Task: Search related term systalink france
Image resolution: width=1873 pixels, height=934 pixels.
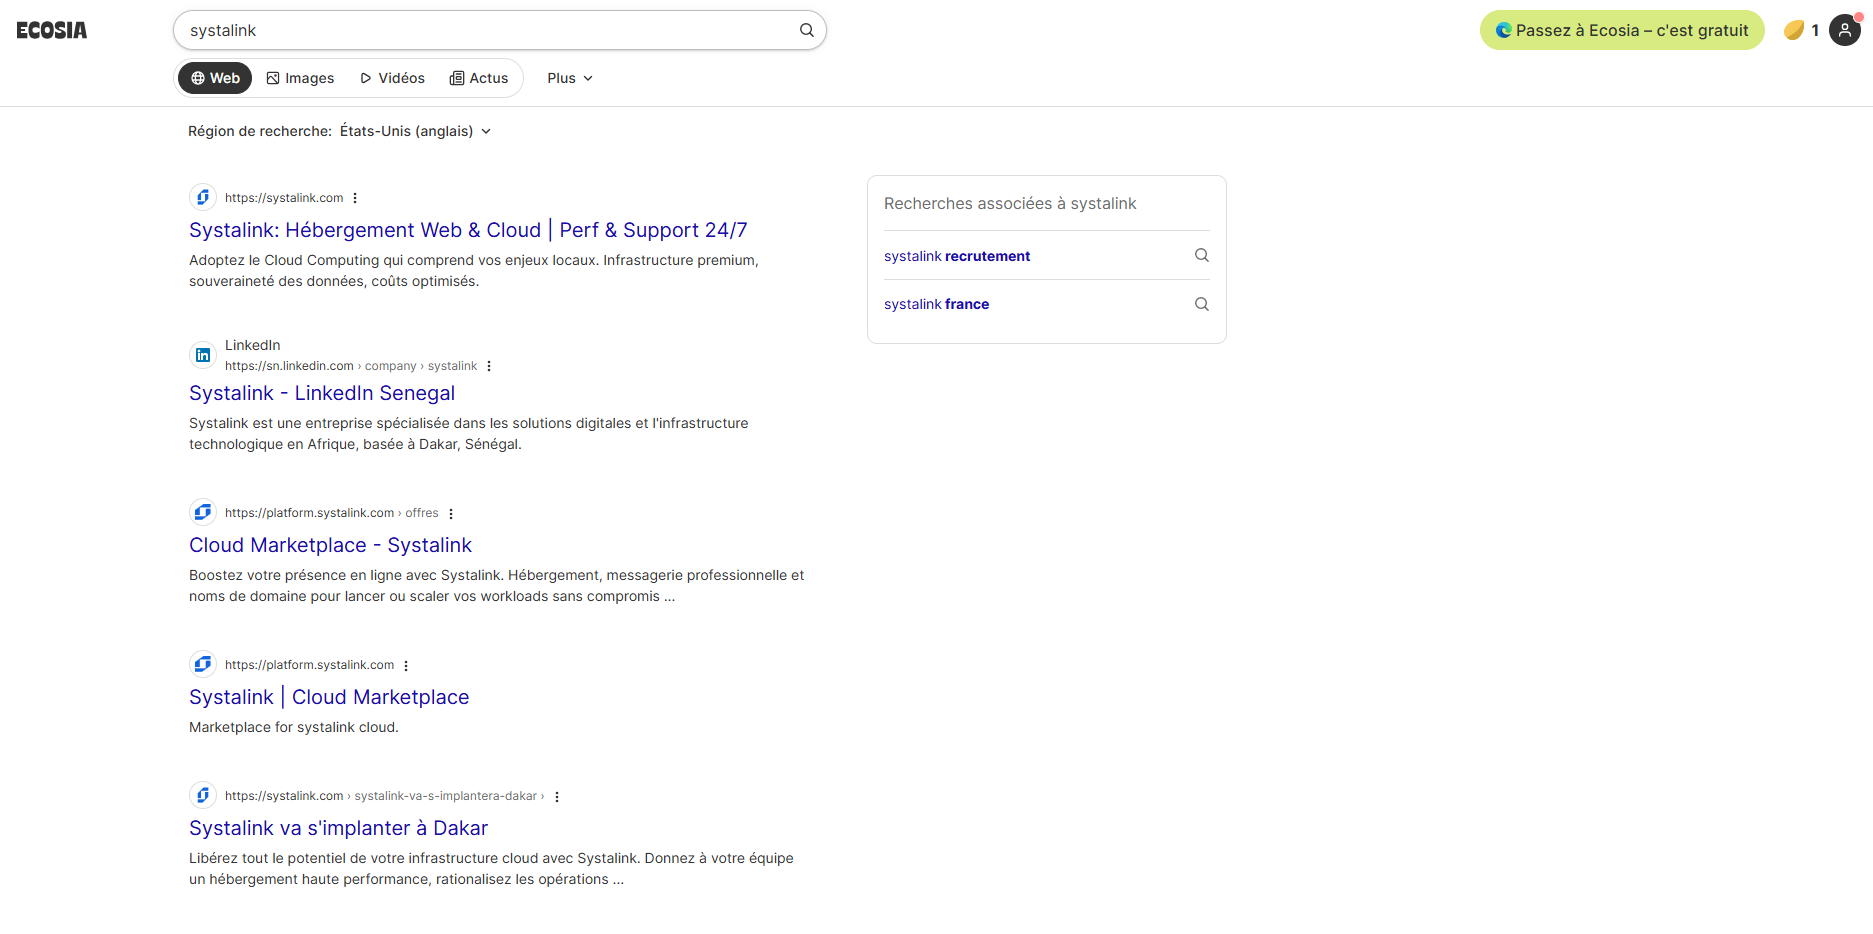Action: pos(936,304)
